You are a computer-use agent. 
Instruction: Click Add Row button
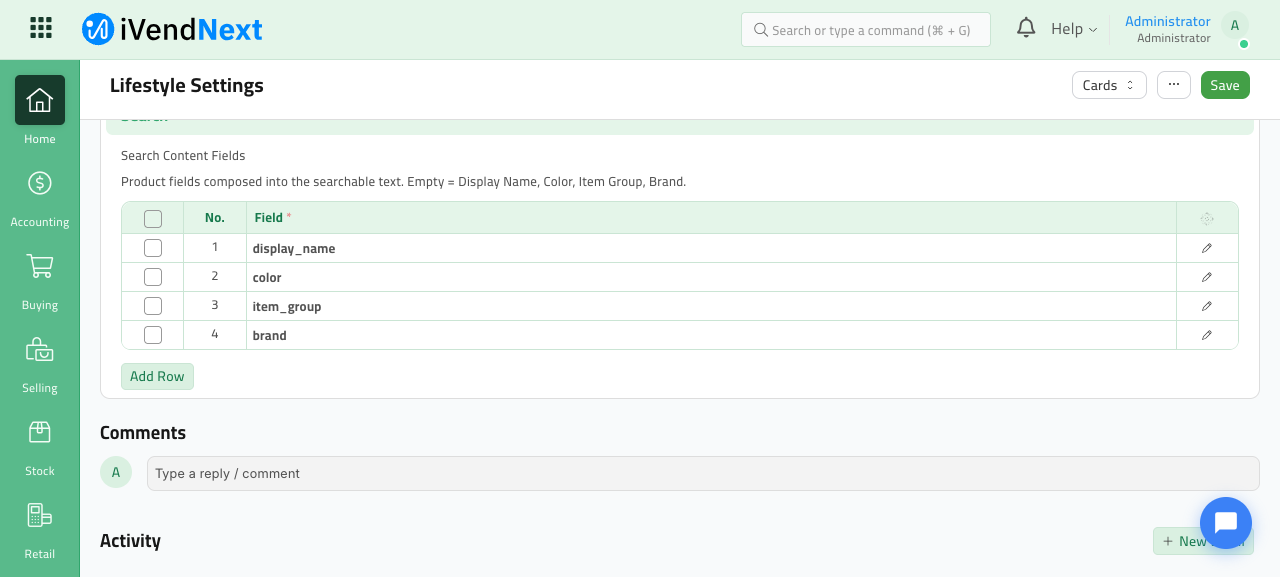(x=157, y=376)
